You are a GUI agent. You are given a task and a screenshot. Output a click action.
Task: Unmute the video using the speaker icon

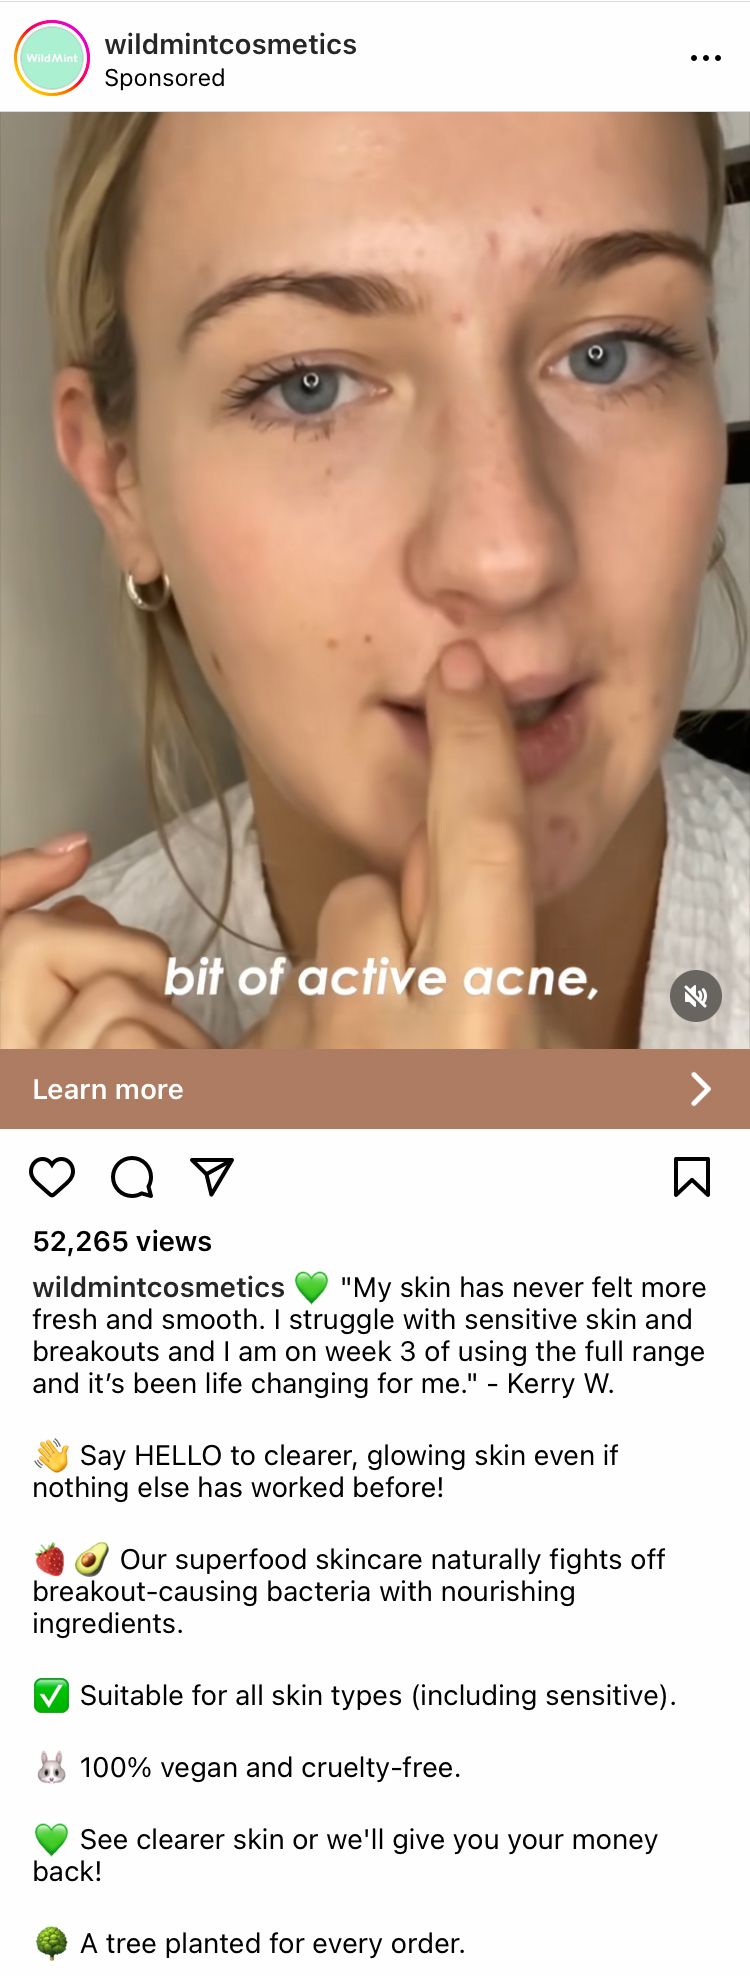pyautogui.click(x=696, y=996)
